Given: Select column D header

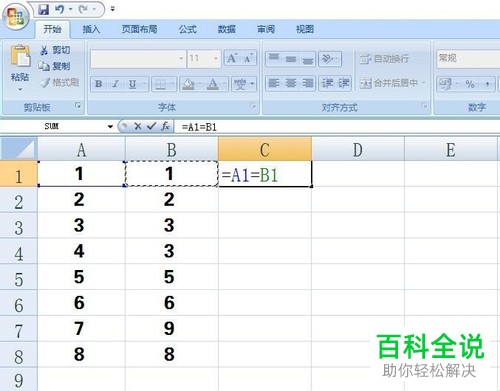Looking at the screenshot, I should click(358, 150).
